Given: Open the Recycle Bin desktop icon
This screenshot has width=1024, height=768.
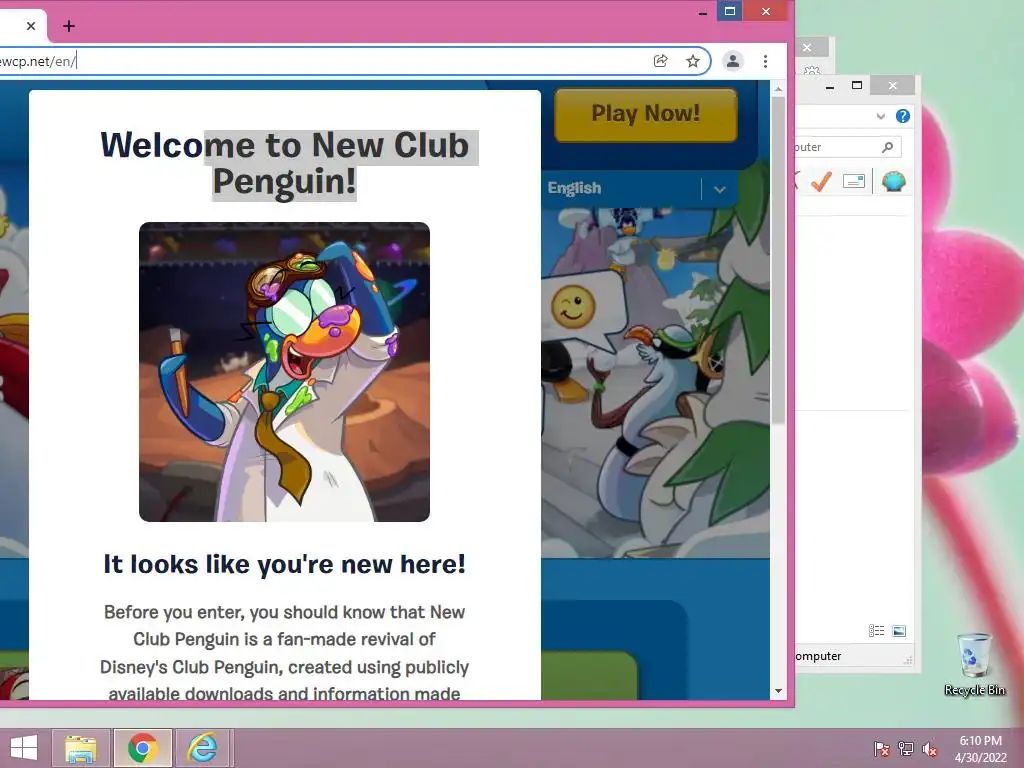Looking at the screenshot, I should [974, 664].
